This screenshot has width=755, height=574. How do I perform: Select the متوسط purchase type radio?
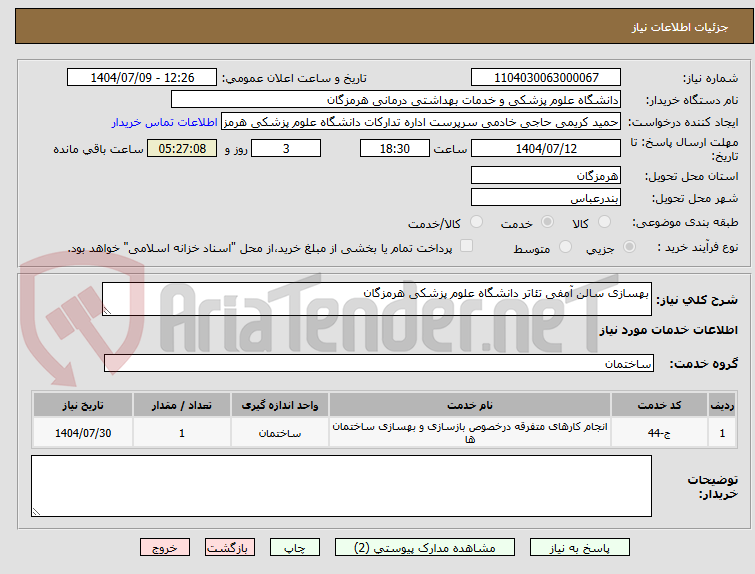[565, 247]
